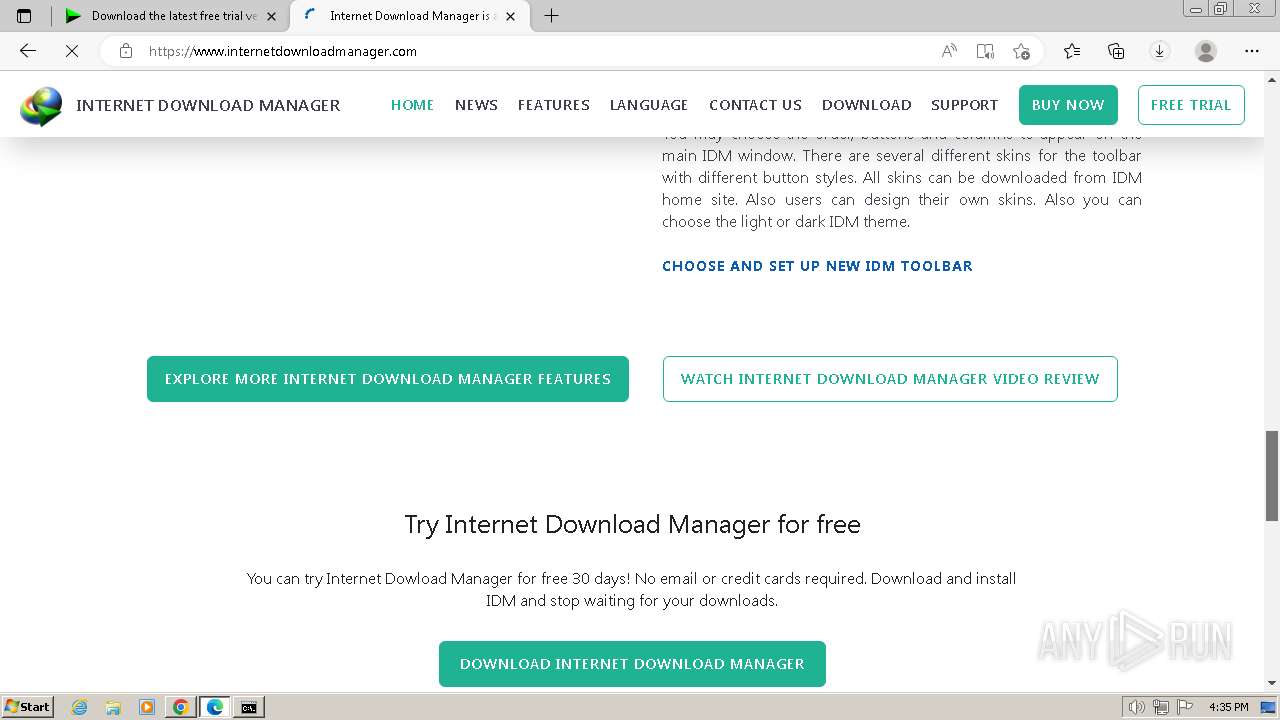Open File Explorer folder in taskbar
The image size is (1280, 720).
[x=113, y=707]
